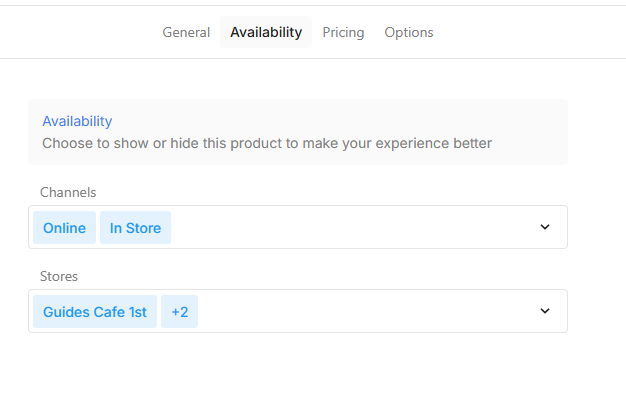Expand the Stores dropdown chevron
The image size is (626, 406).
pyautogui.click(x=545, y=311)
